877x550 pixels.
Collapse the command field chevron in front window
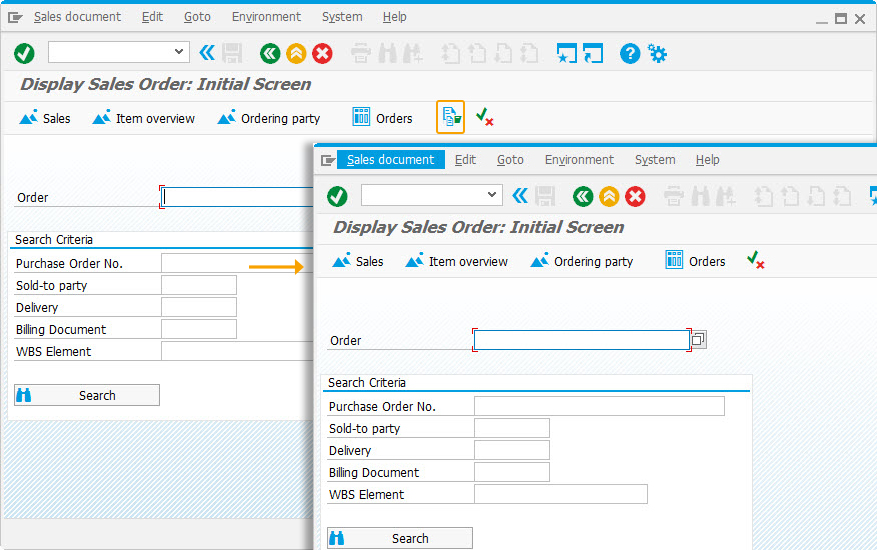[520, 195]
